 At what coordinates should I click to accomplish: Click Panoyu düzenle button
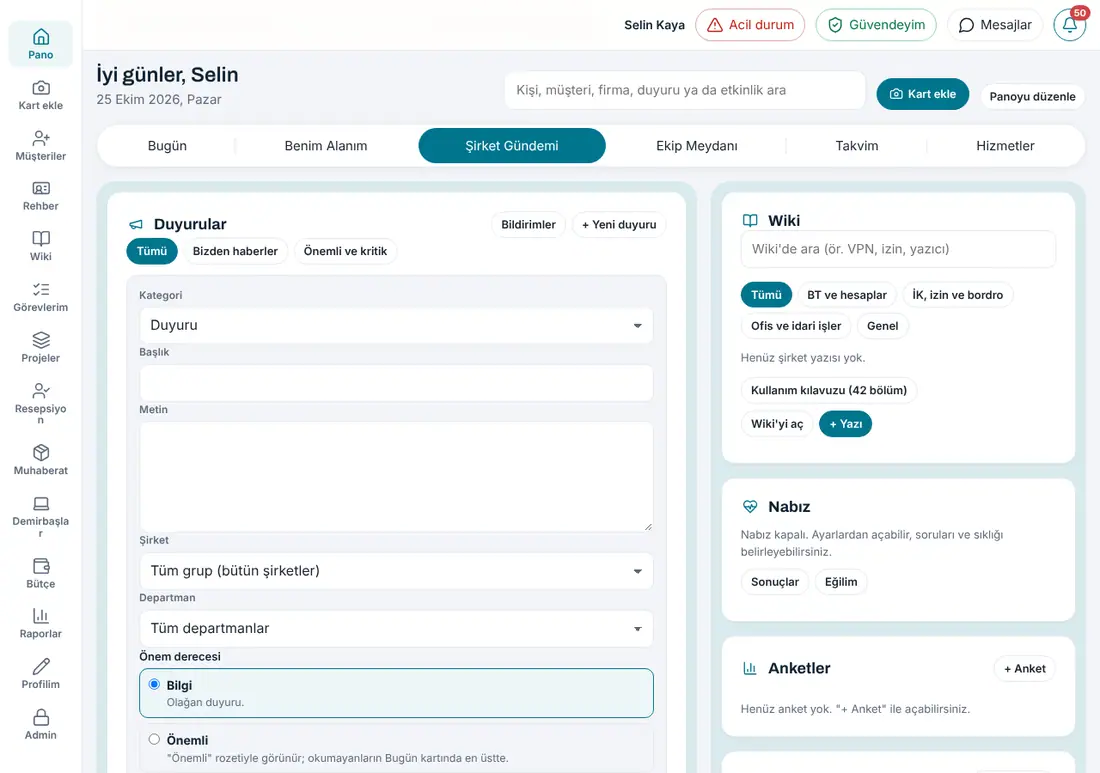[1032, 96]
